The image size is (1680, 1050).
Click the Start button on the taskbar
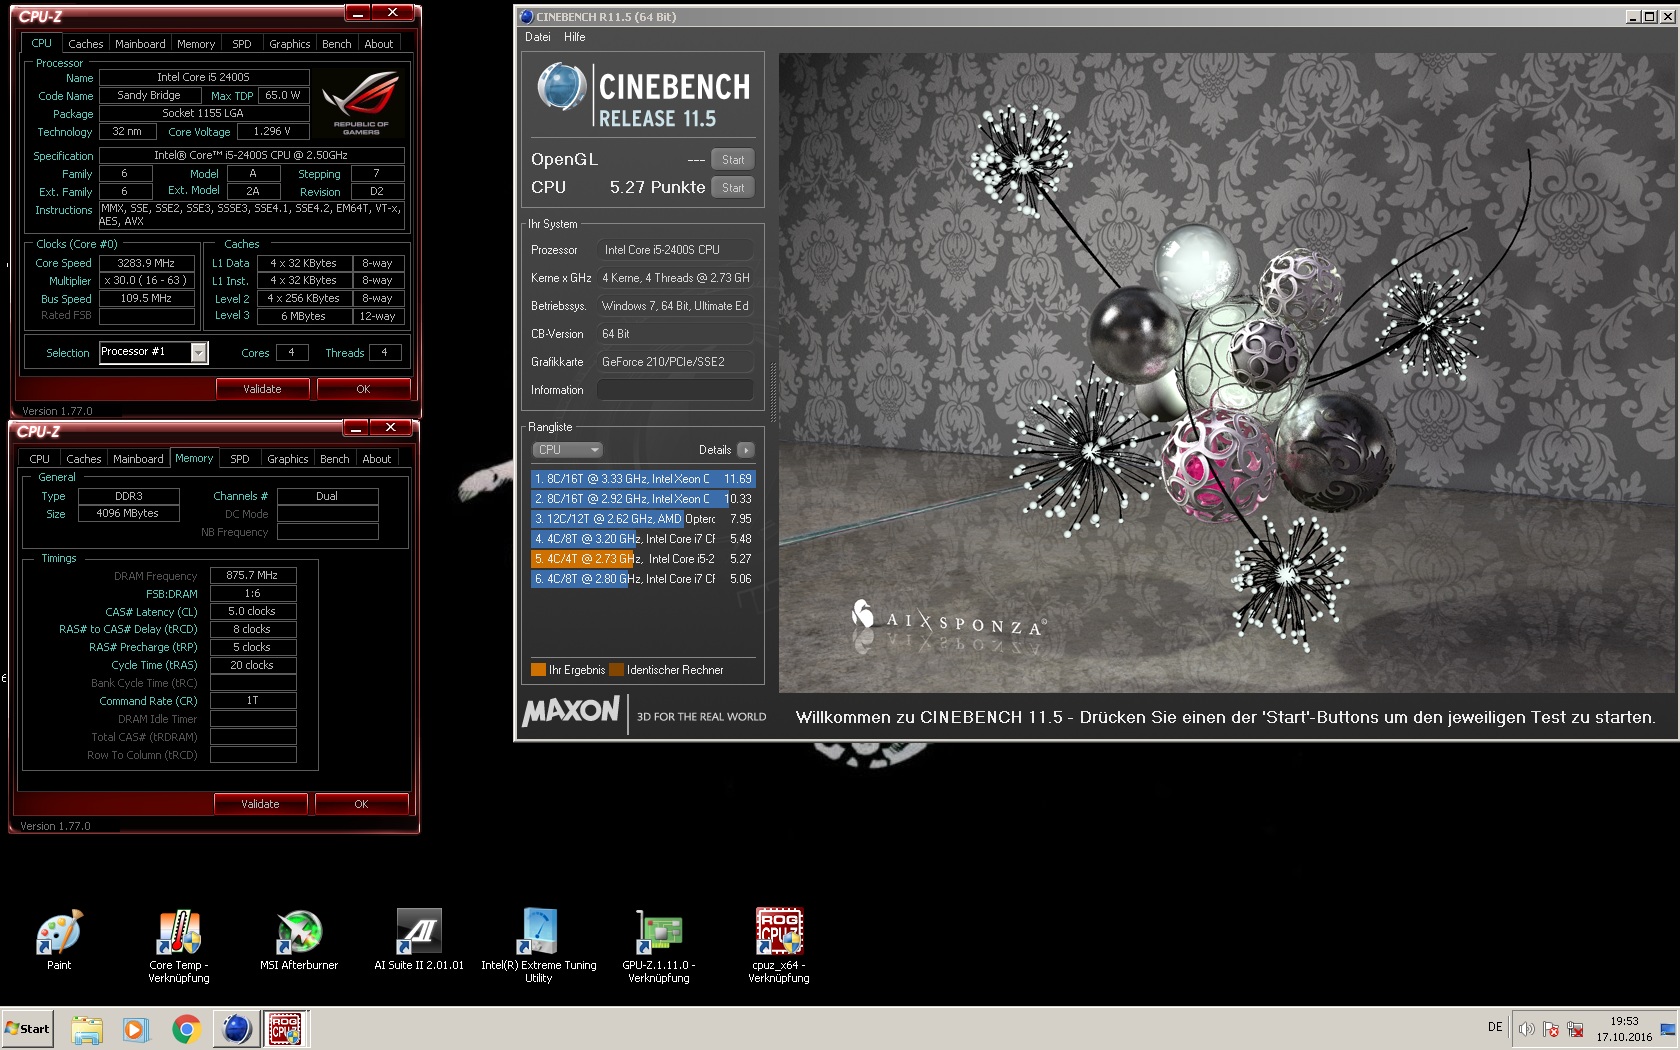coord(27,1029)
